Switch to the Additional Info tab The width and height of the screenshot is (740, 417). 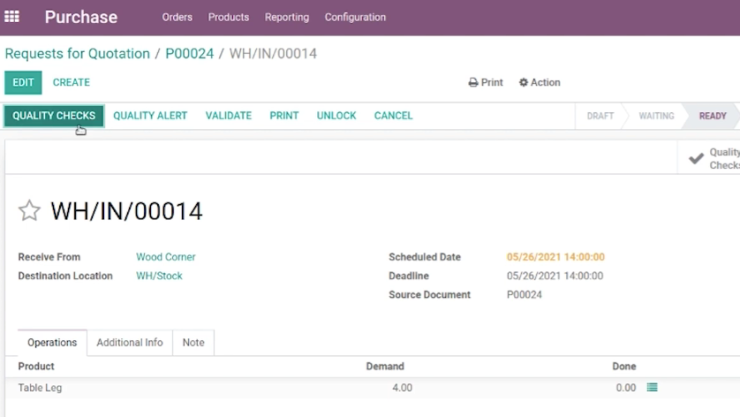coord(130,342)
